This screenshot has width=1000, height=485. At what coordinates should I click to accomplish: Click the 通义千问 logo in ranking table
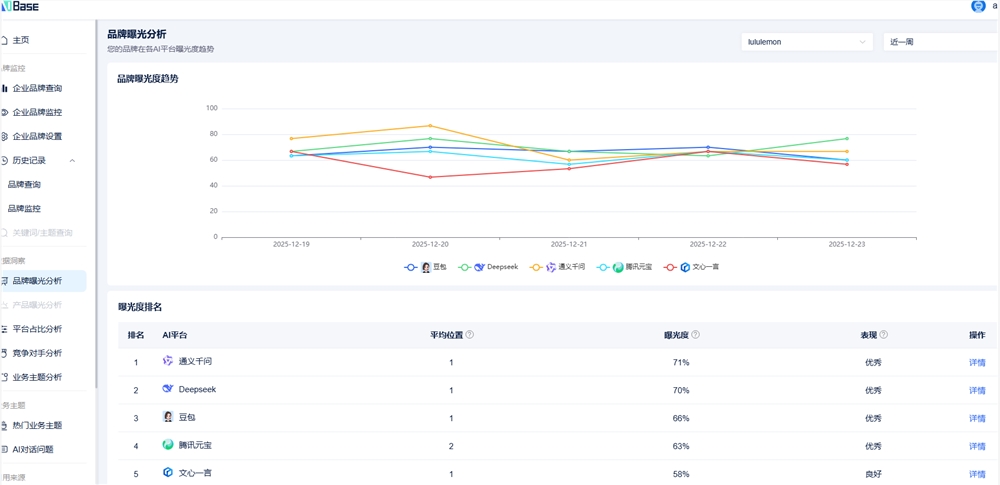tap(168, 361)
